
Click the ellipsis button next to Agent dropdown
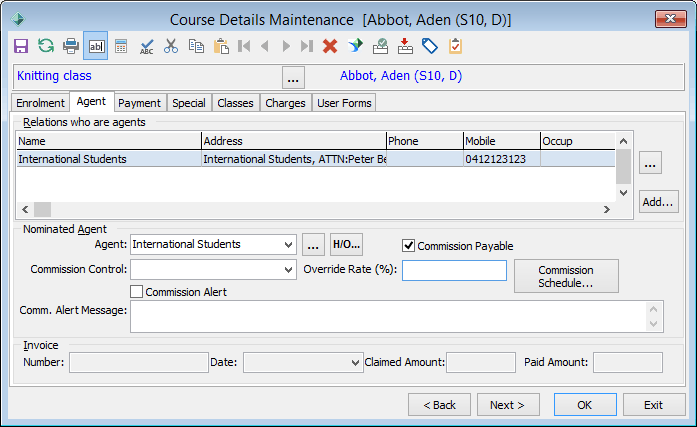pyautogui.click(x=313, y=244)
